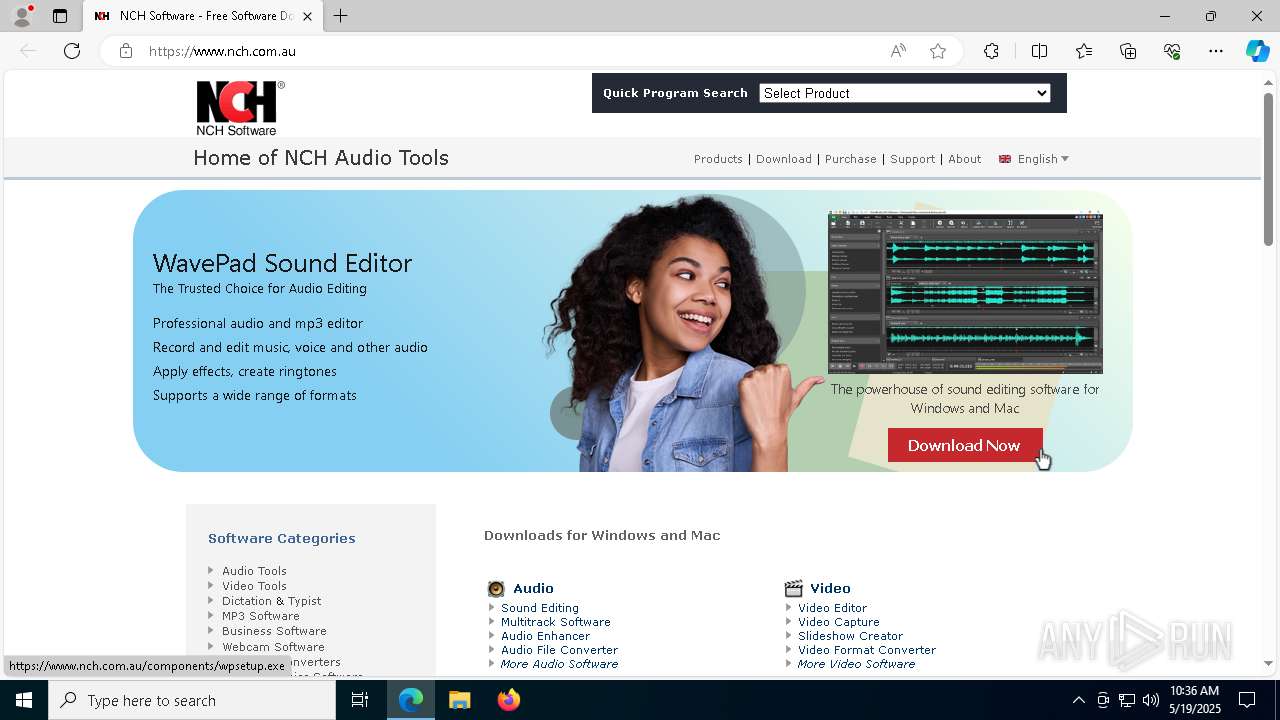Image resolution: width=1280 pixels, height=720 pixels.
Task: Click the Audio category speaker icon
Action: (x=496, y=588)
